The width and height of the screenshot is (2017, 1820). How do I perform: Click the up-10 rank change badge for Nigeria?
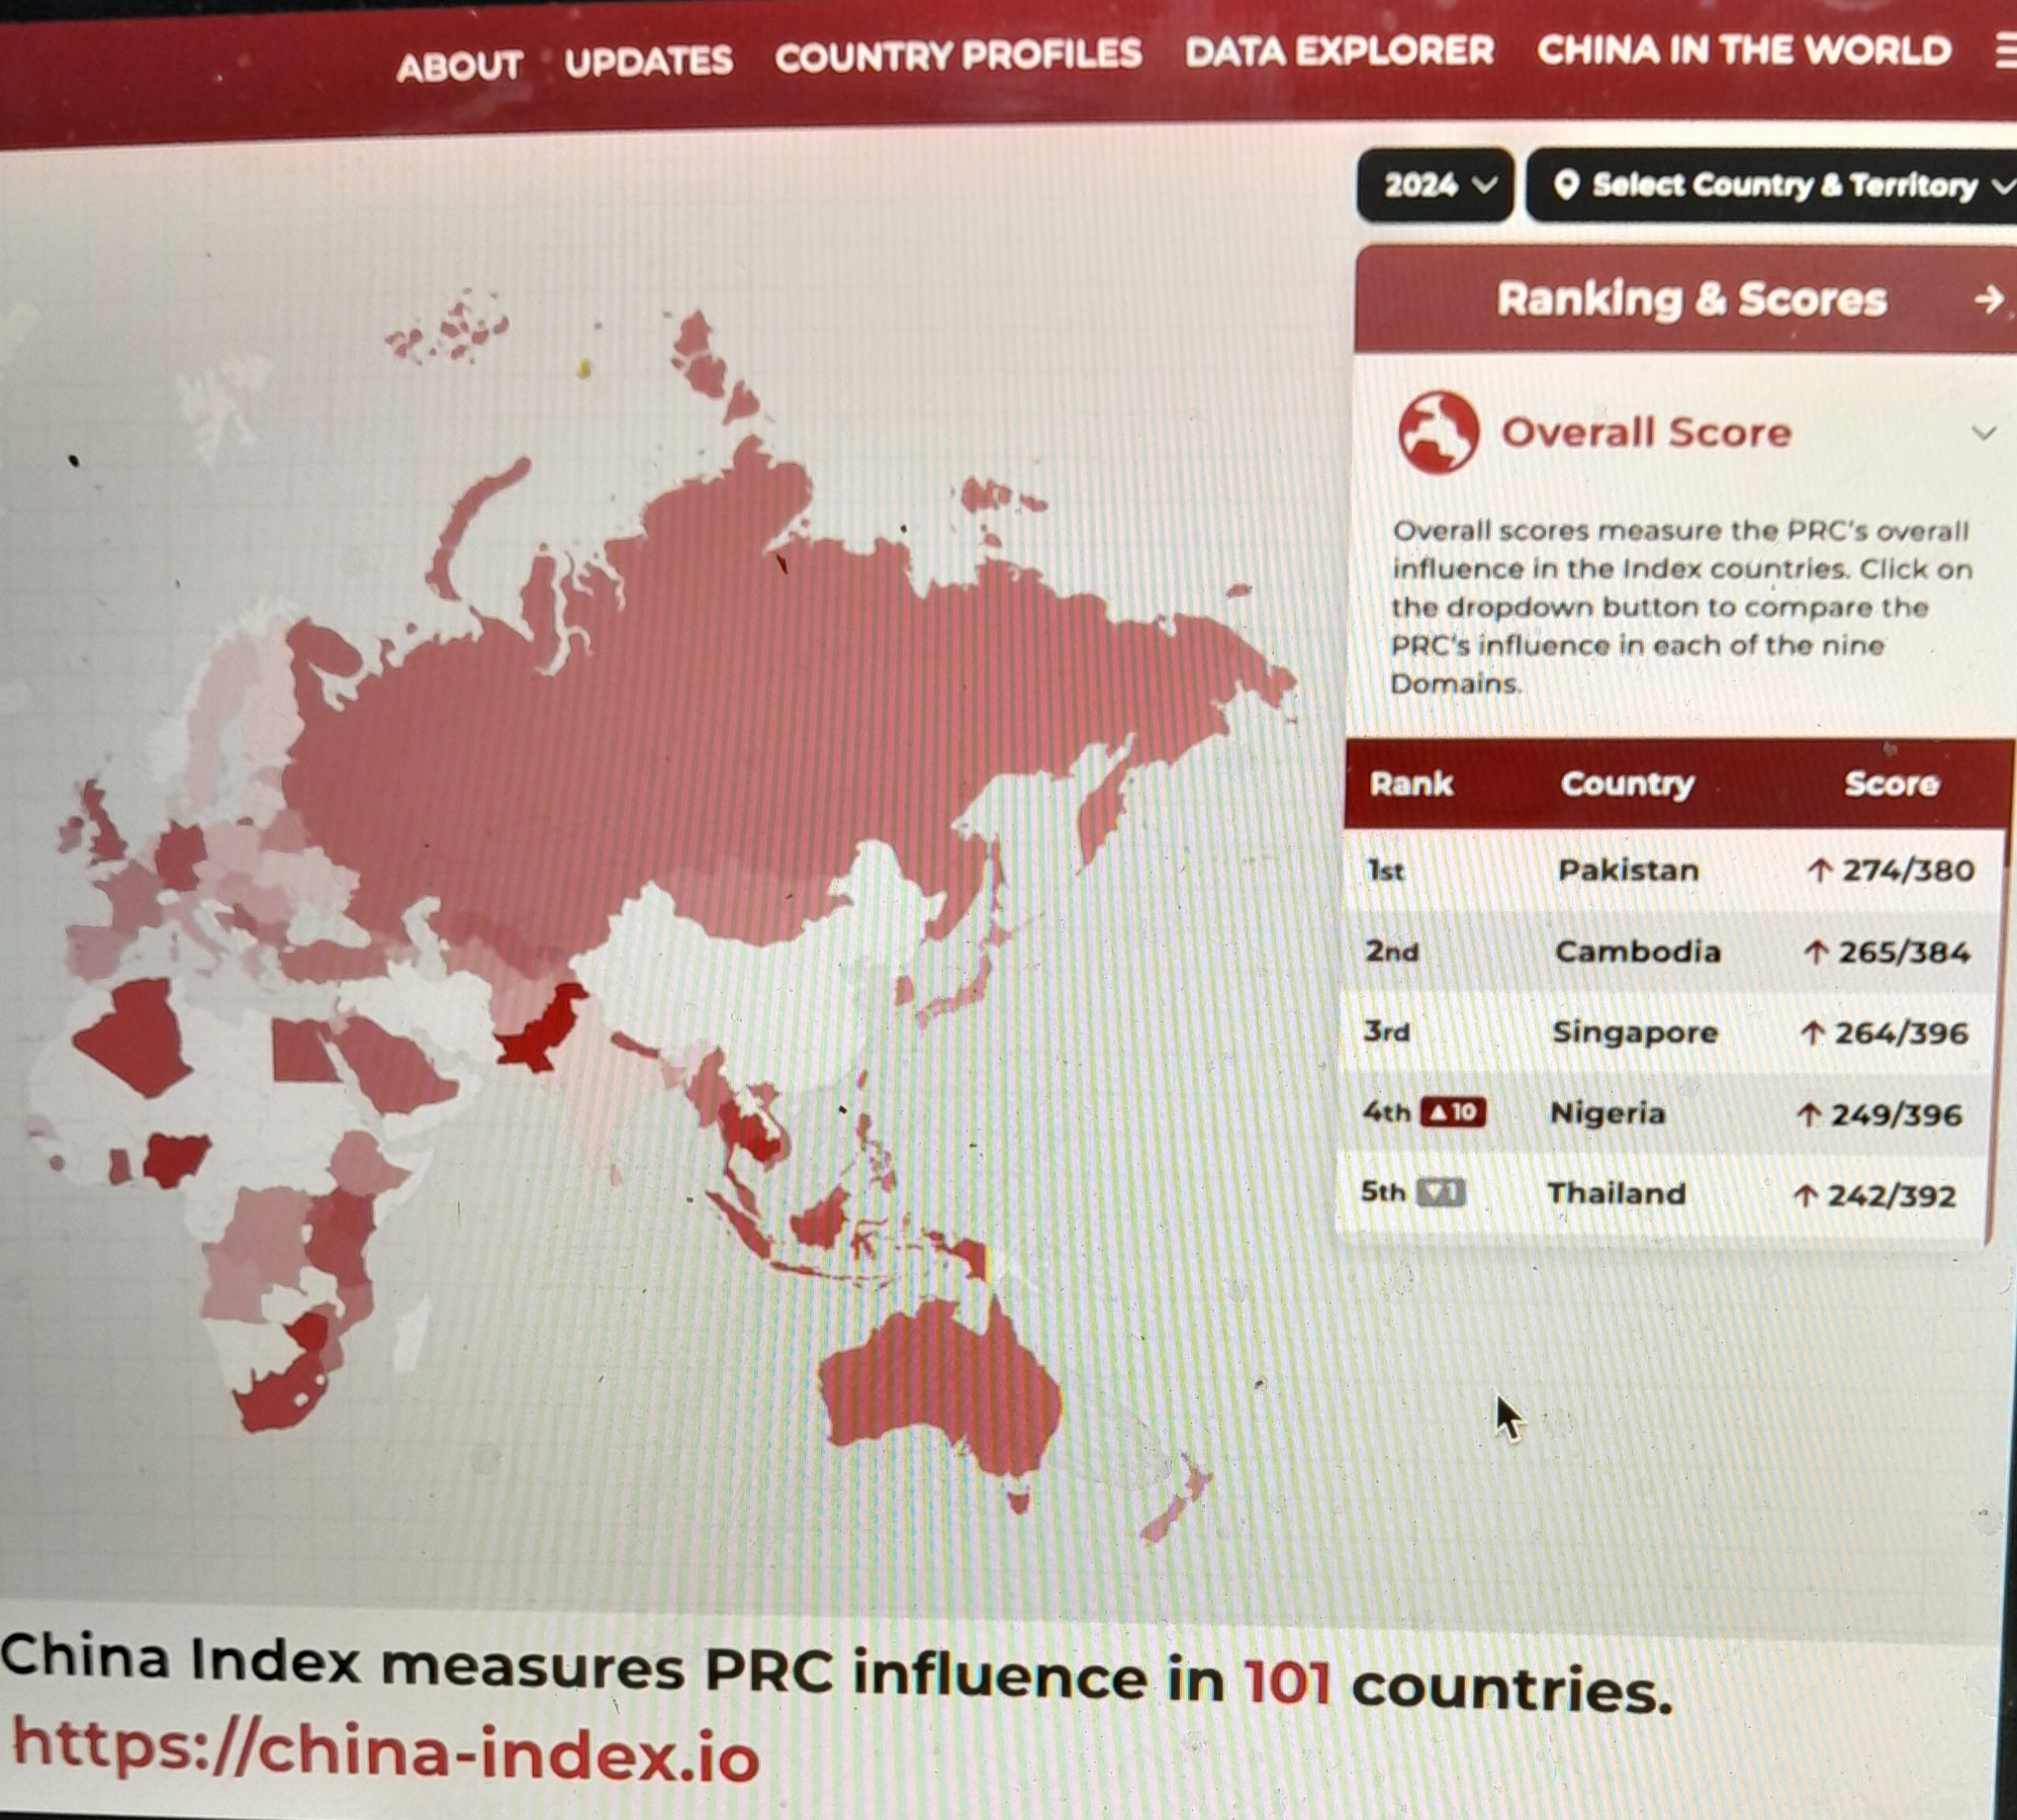point(1453,1112)
